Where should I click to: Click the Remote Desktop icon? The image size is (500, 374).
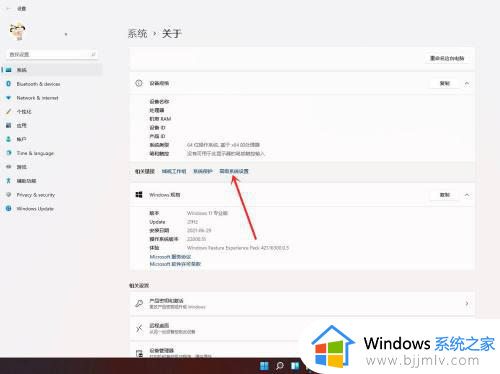point(139,328)
